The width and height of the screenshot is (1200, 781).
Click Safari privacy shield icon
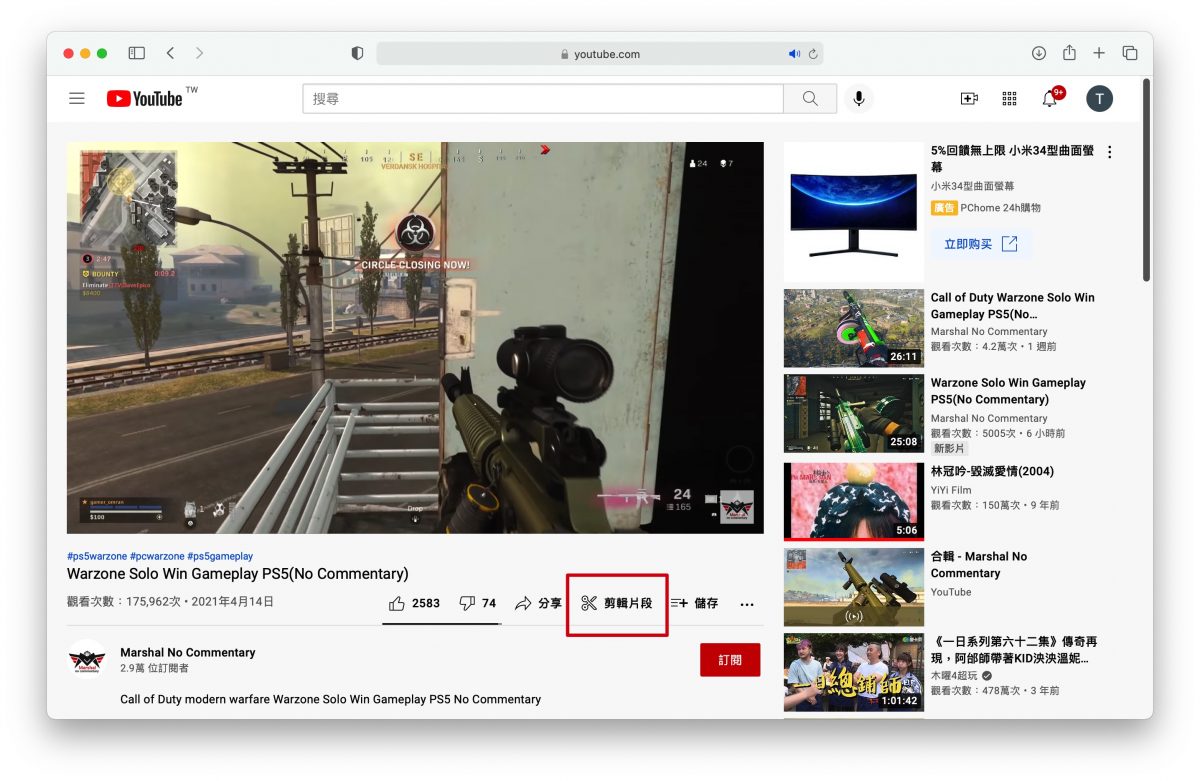click(x=357, y=53)
